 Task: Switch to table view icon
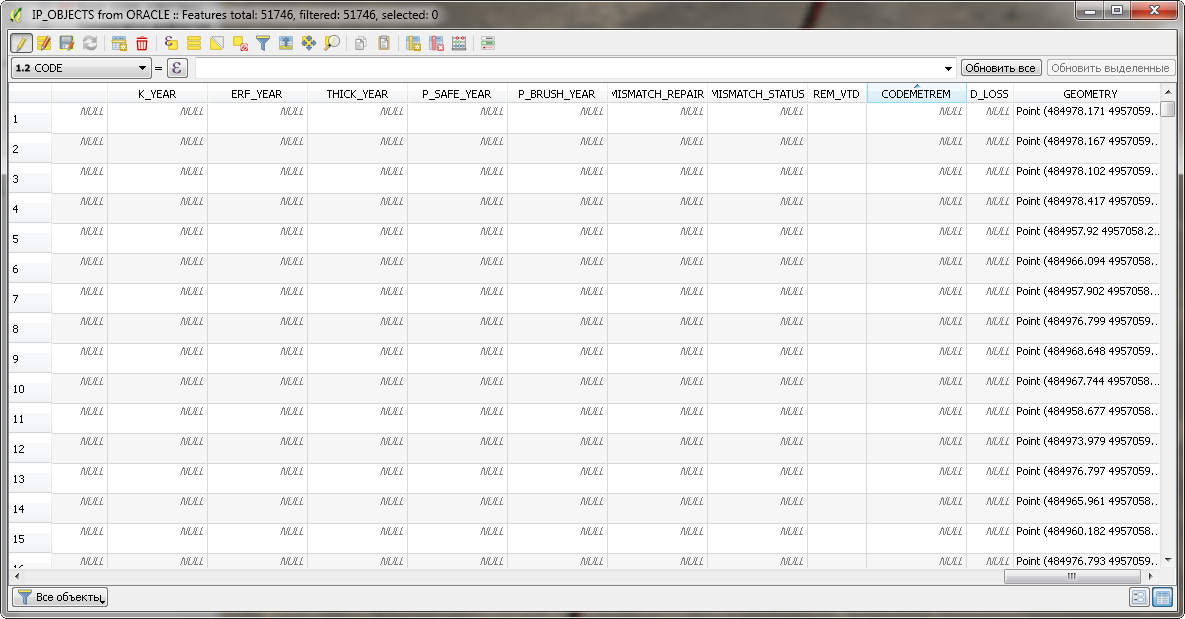(1162, 597)
